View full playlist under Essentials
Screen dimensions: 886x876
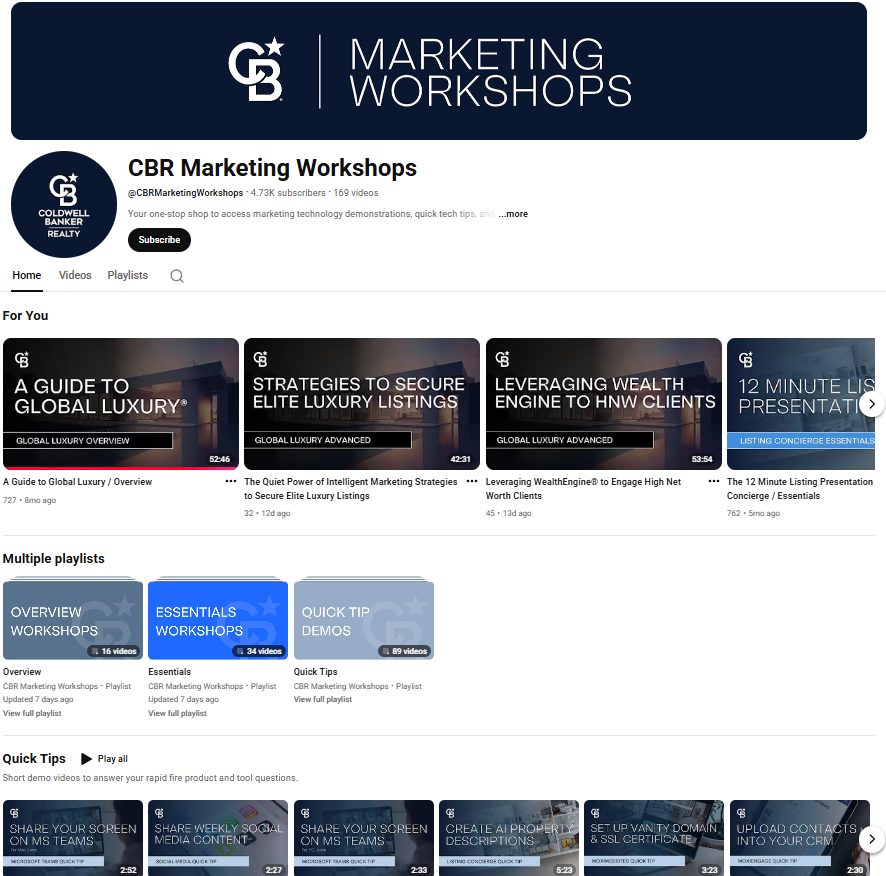click(x=177, y=713)
